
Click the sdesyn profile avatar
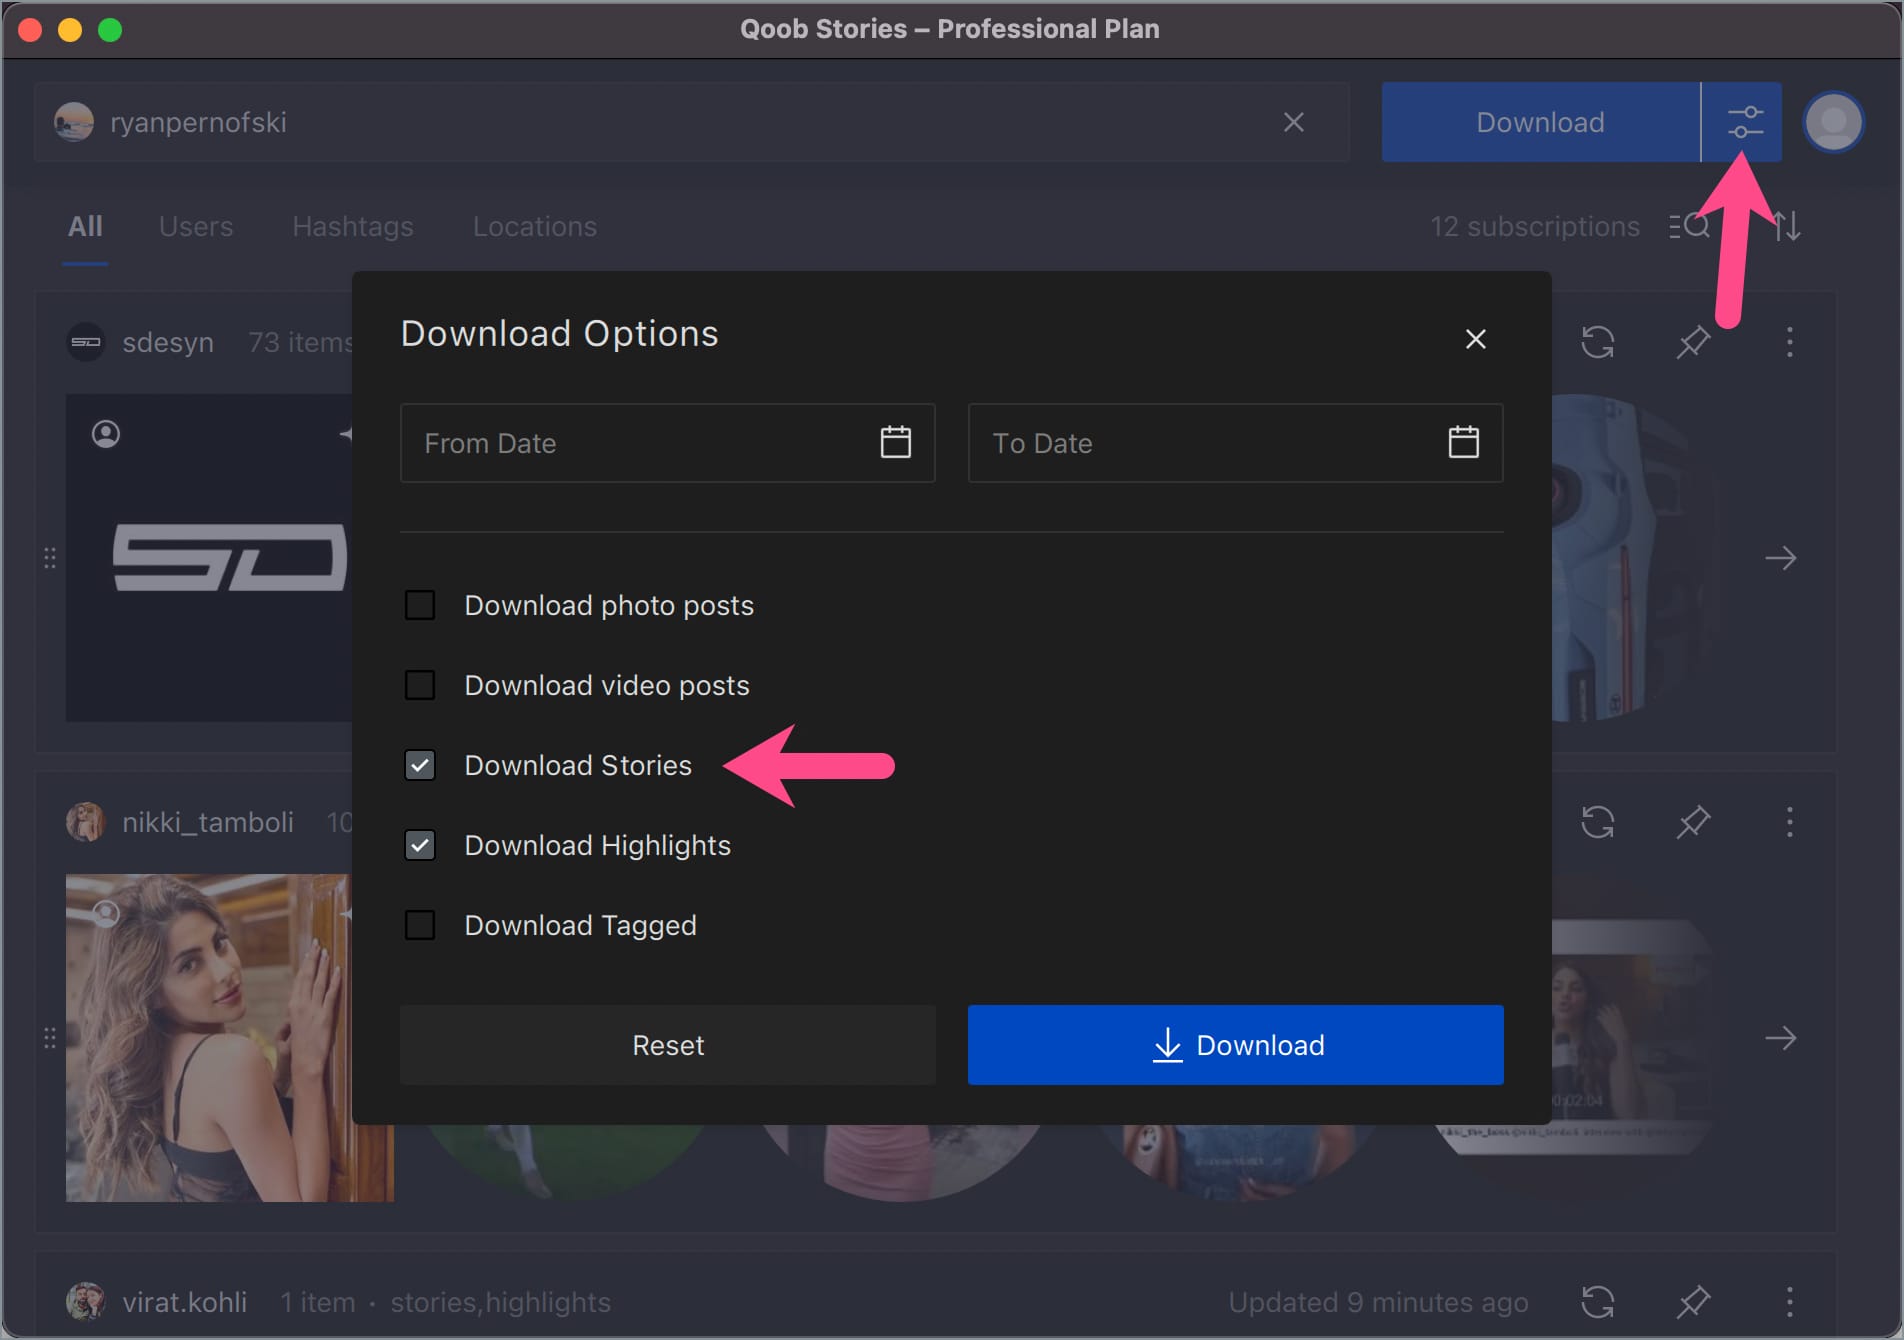86,342
